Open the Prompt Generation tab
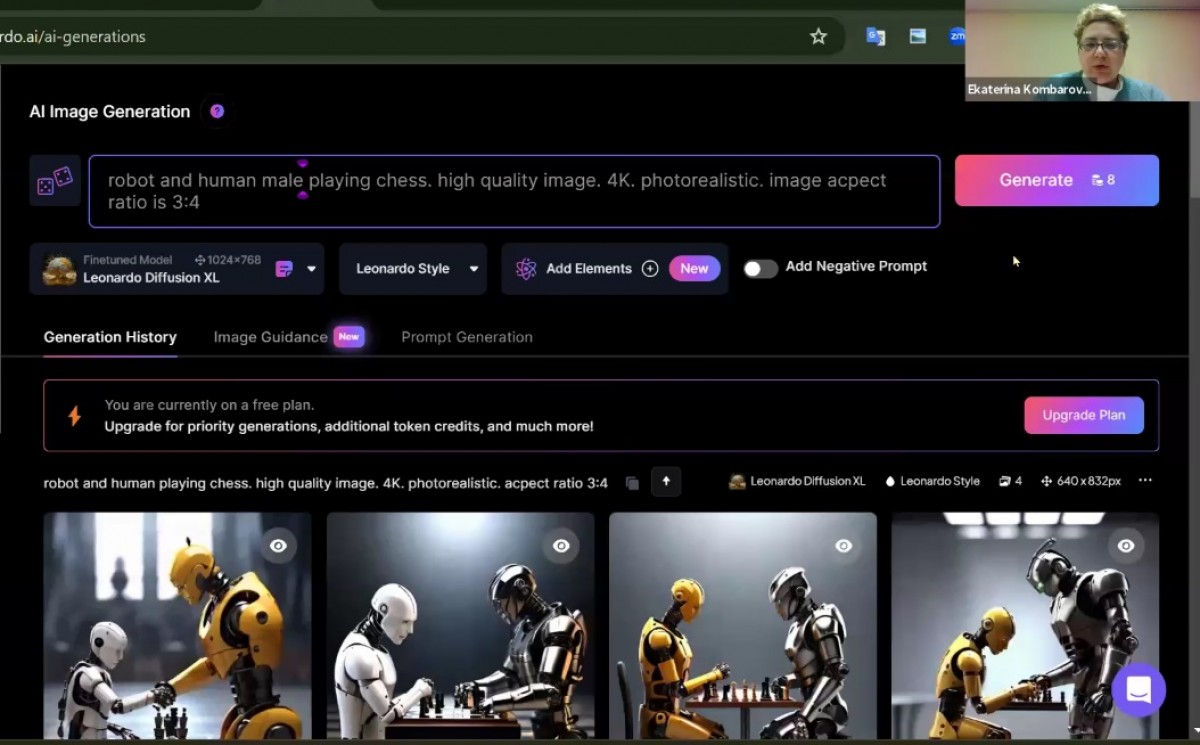Image resolution: width=1200 pixels, height=745 pixels. click(x=467, y=337)
